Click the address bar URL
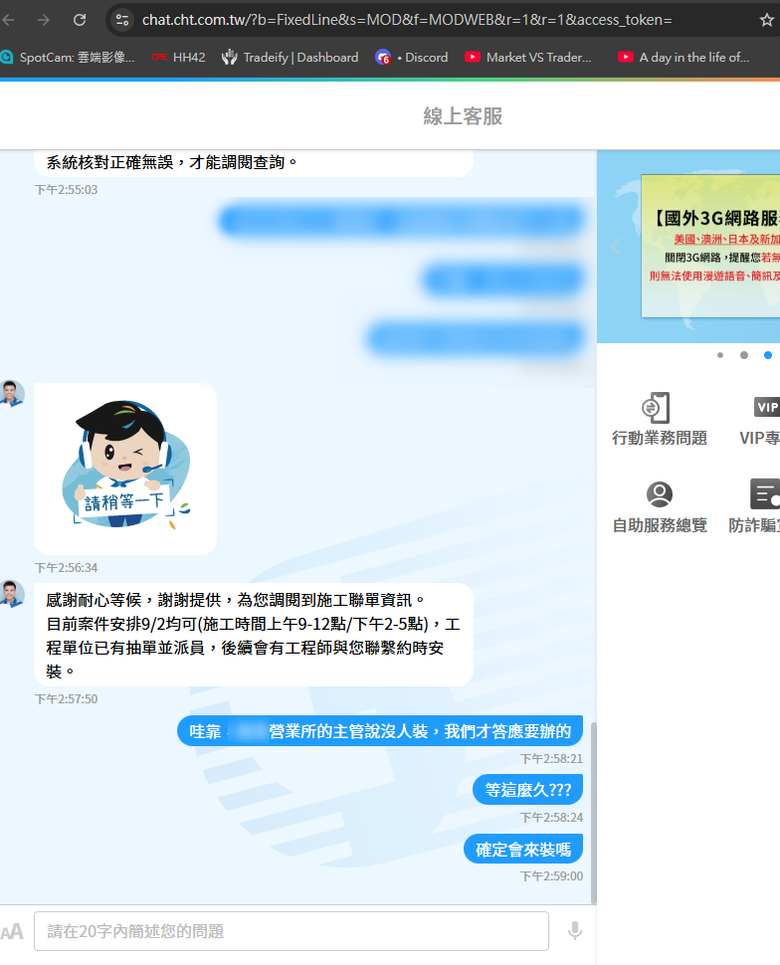 pyautogui.click(x=406, y=20)
